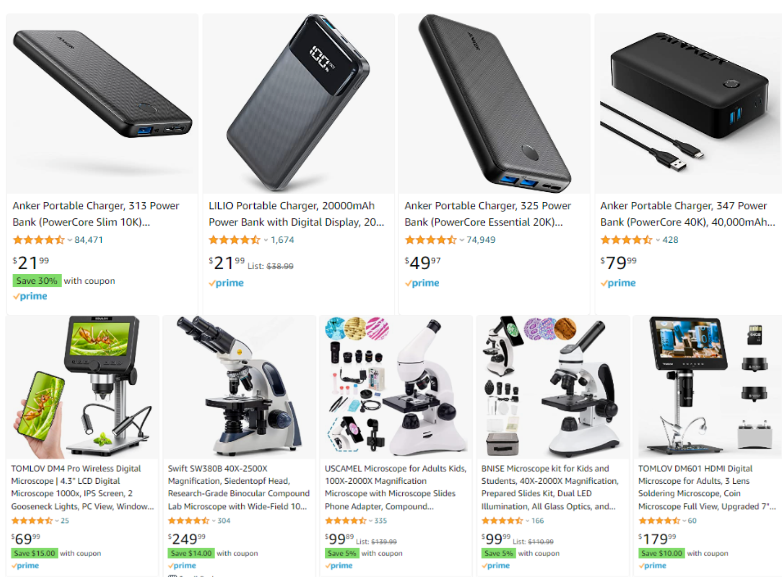Viewport: 783px width, 577px height.
Task: Click the $99.89 price of USCAMEL microscope
Action: click(x=339, y=539)
